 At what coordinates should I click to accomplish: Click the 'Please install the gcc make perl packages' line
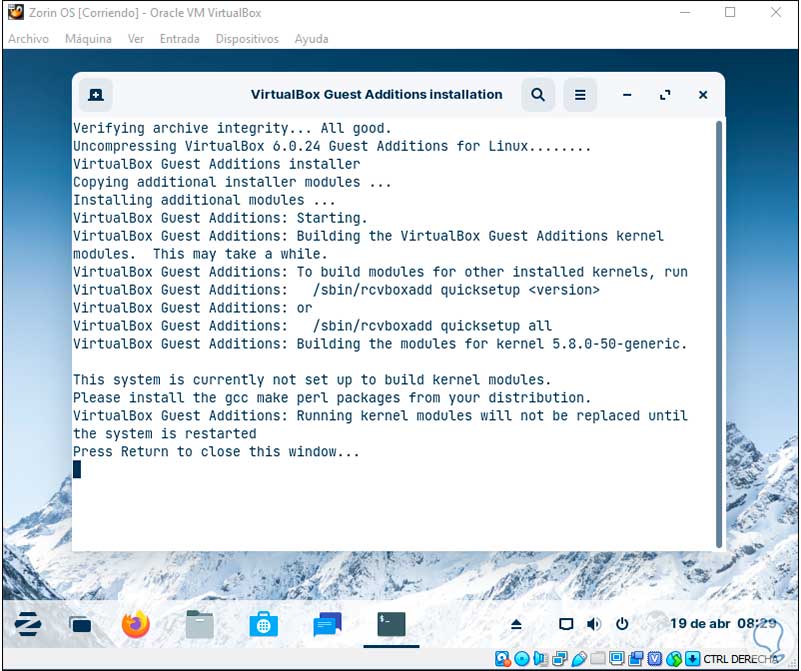(332, 397)
